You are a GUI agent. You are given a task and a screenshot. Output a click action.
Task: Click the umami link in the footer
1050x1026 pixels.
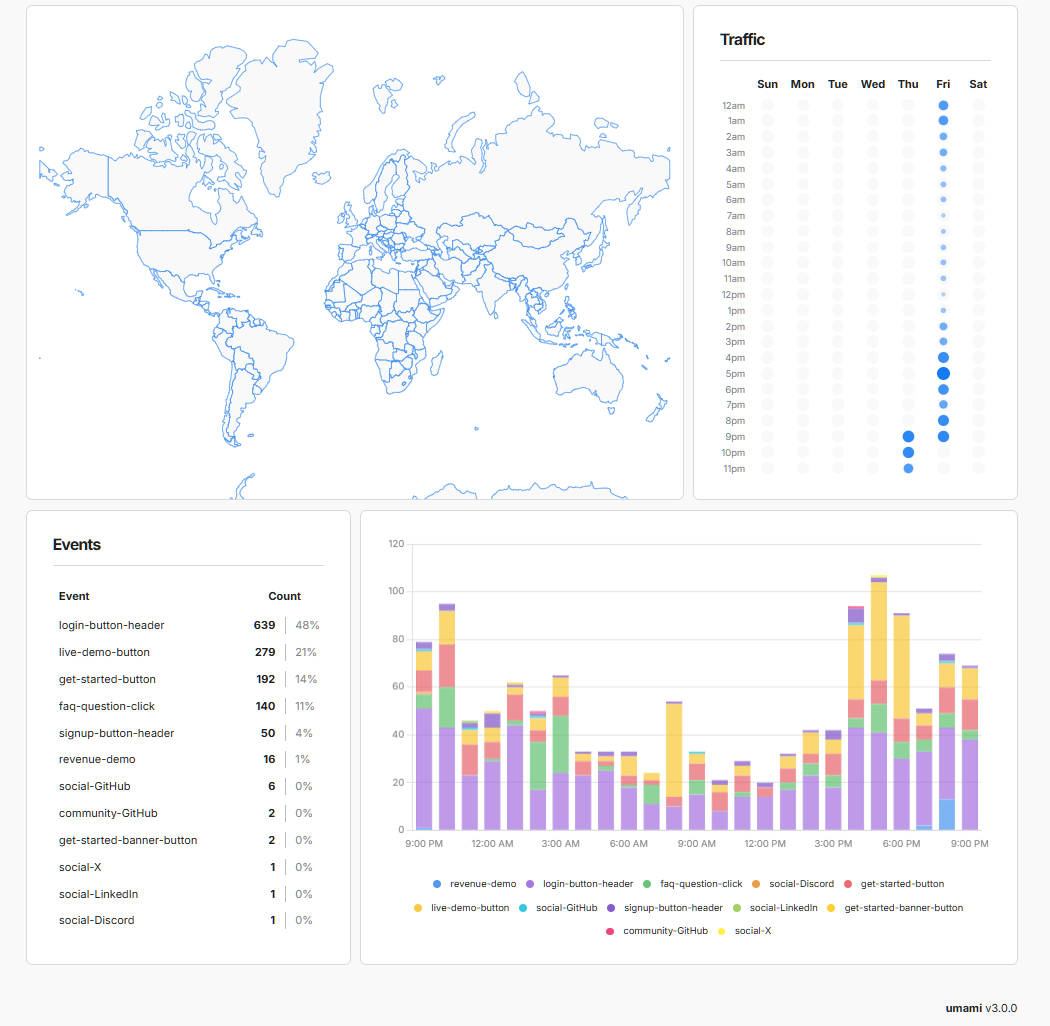(963, 1008)
